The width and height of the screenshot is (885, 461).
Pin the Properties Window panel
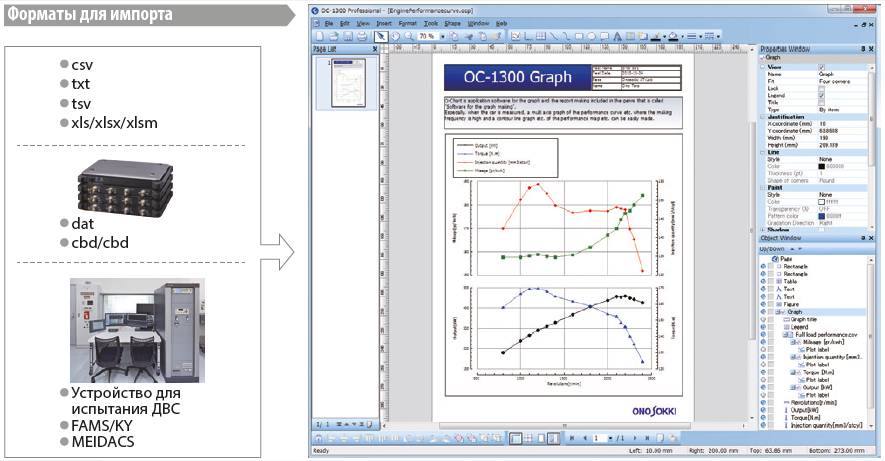[863, 49]
